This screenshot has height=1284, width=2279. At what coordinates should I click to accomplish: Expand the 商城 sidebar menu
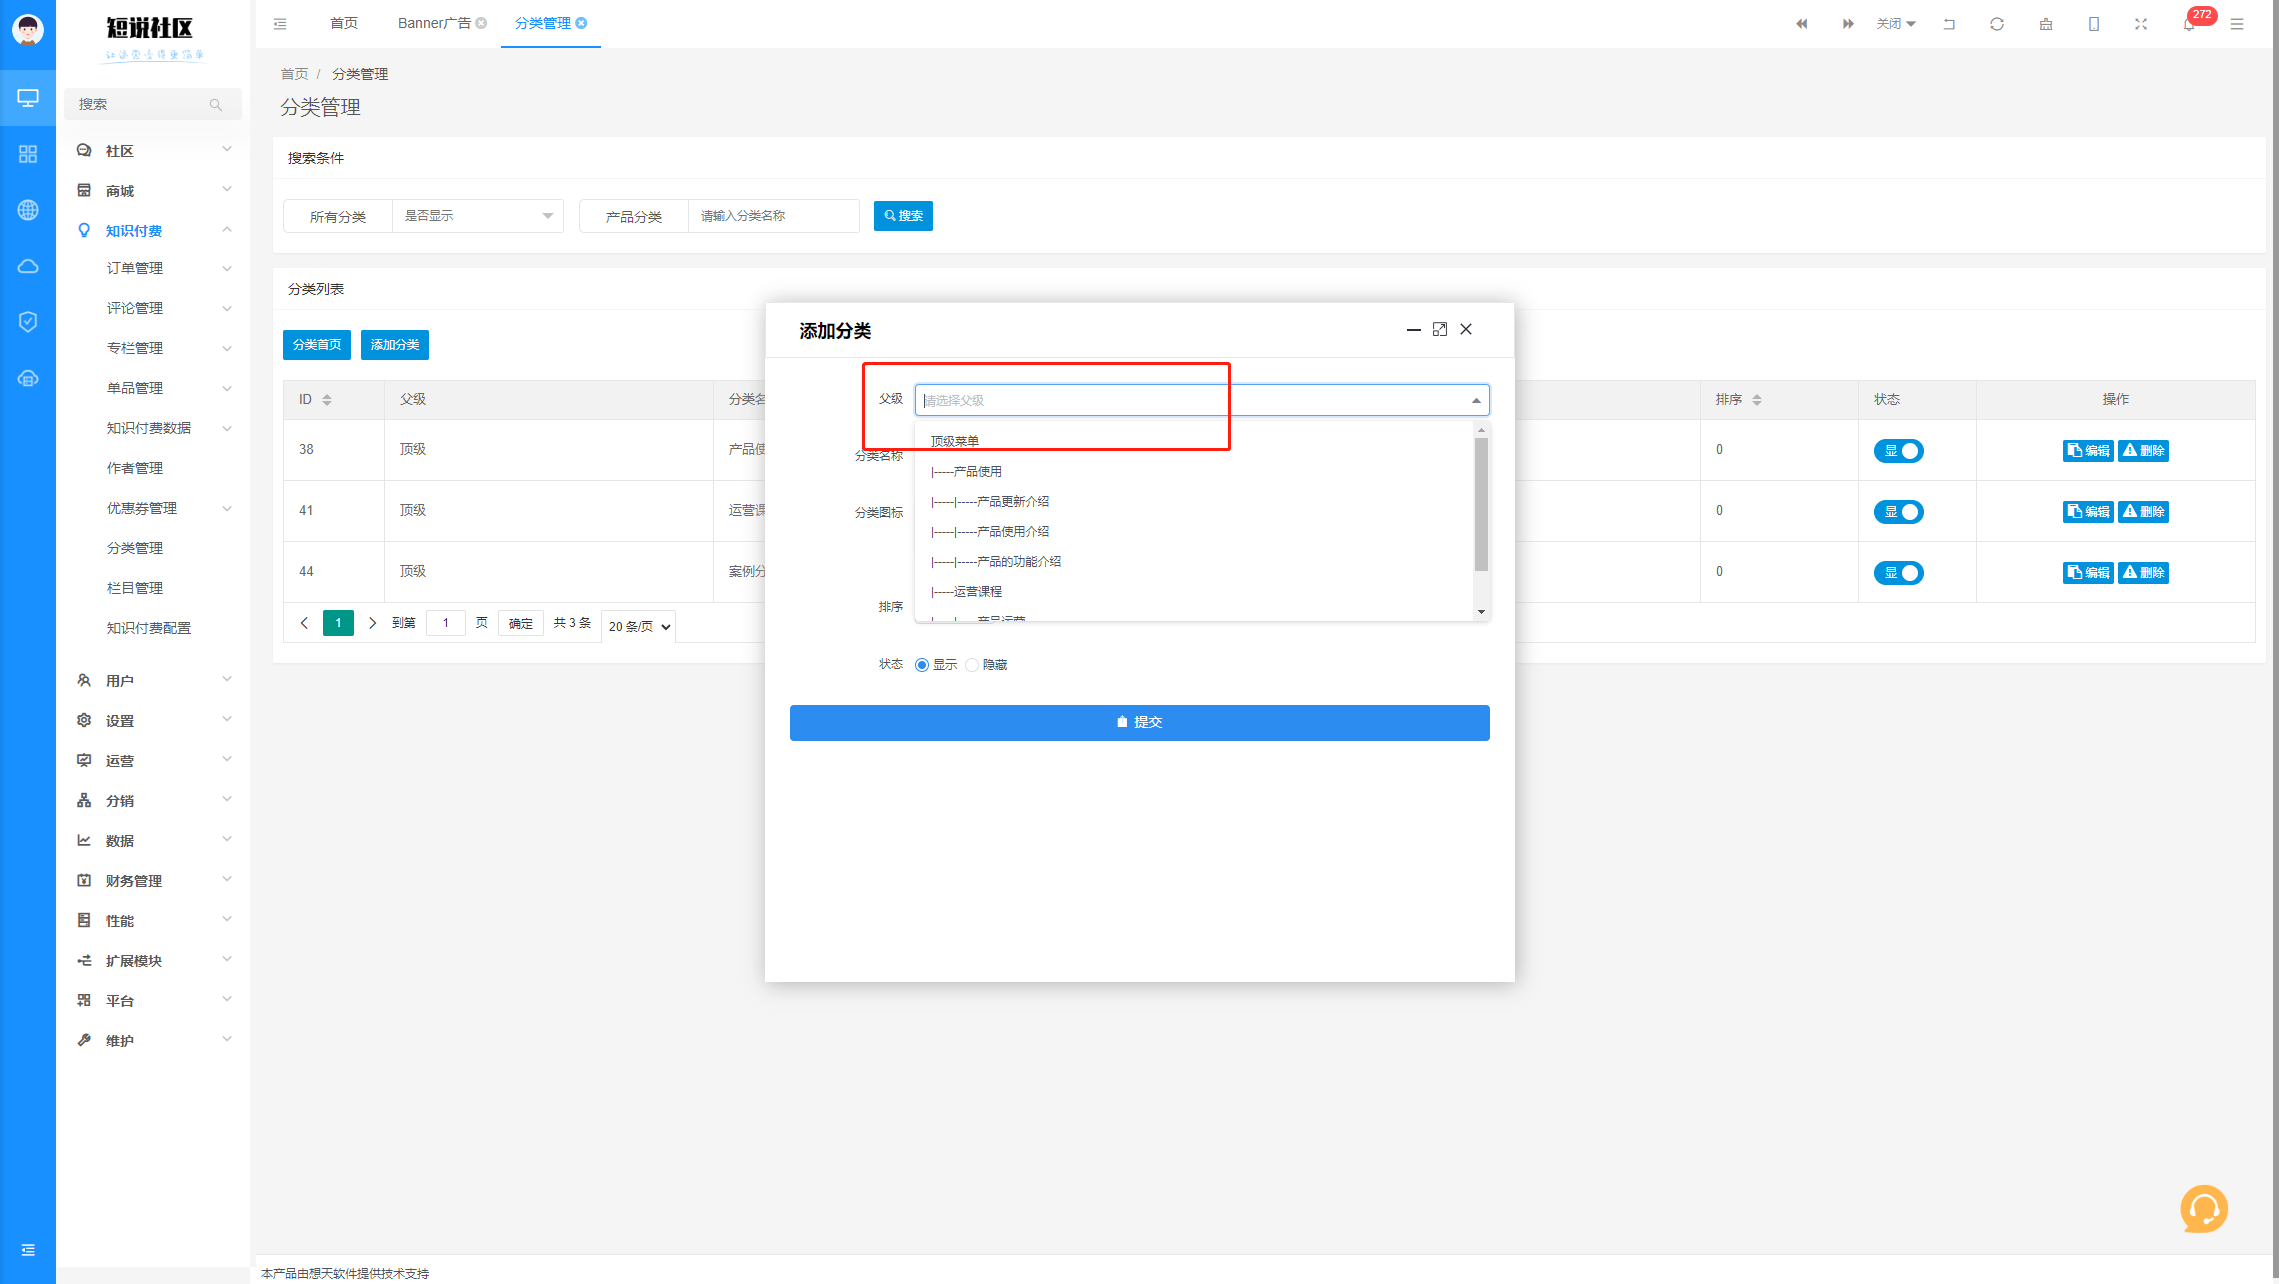pos(154,190)
